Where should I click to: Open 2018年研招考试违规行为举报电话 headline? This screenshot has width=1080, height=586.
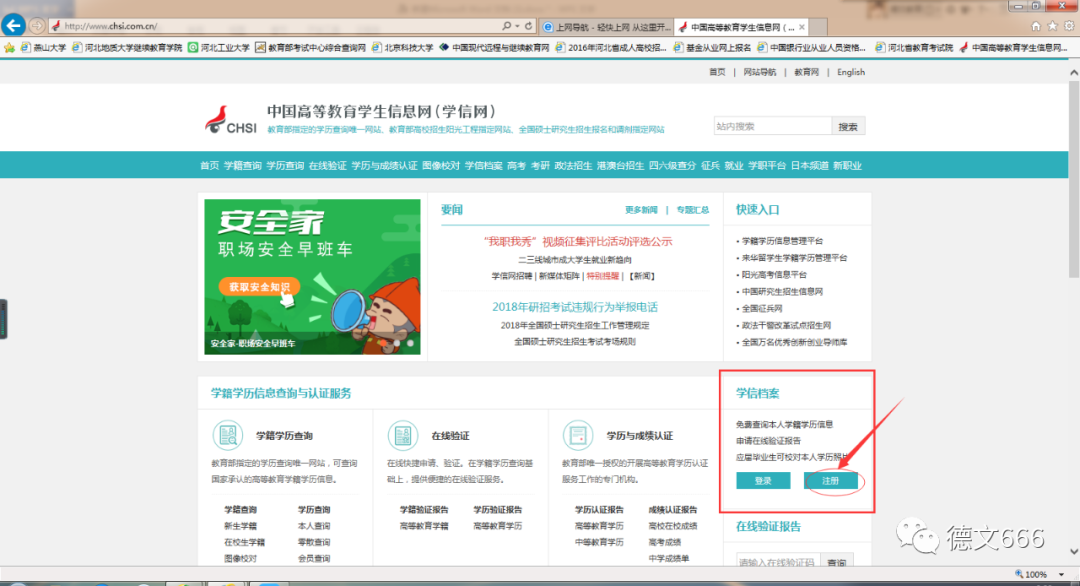point(574,307)
